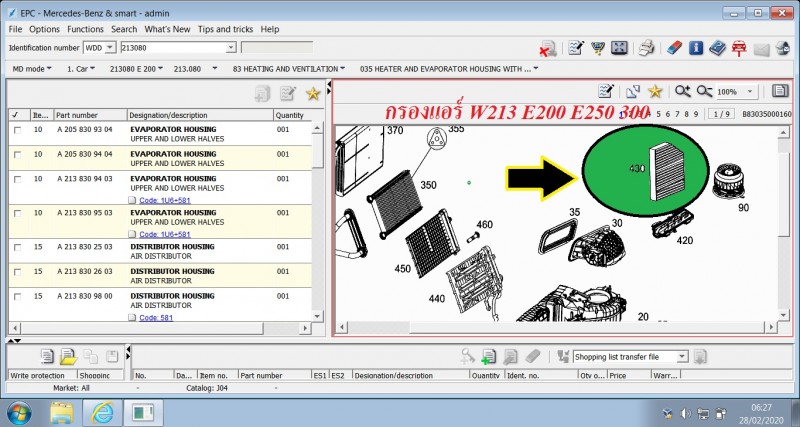Open the Options menu

[x=44, y=29]
